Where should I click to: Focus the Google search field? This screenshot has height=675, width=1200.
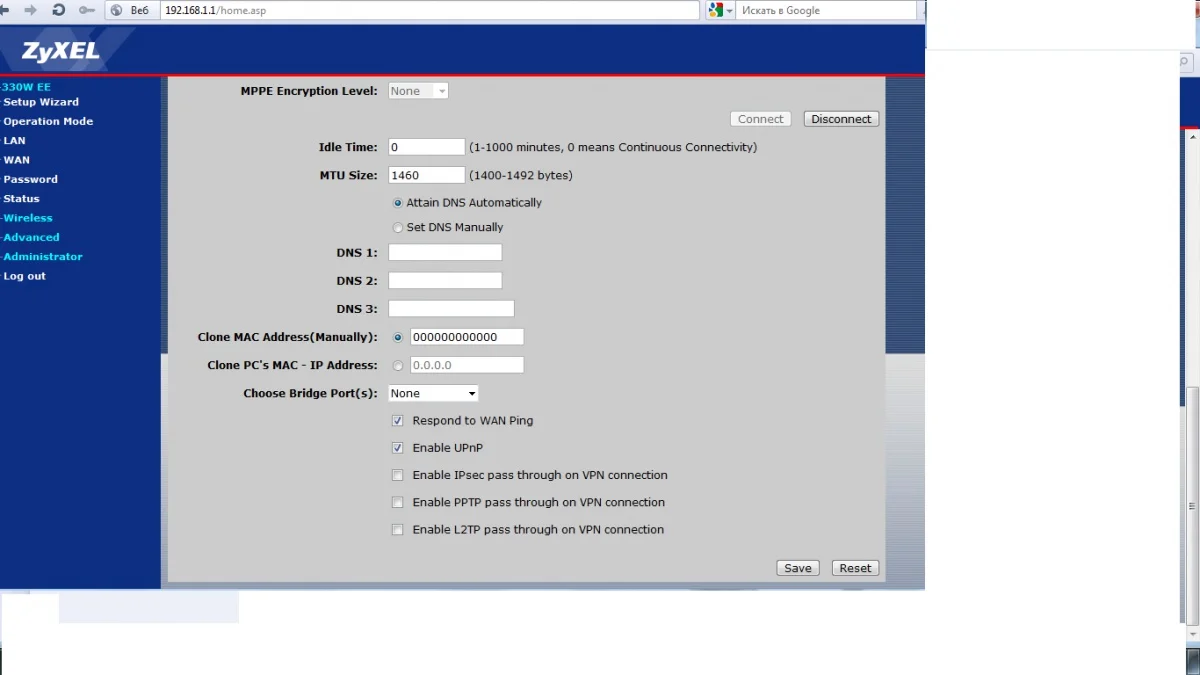827,10
